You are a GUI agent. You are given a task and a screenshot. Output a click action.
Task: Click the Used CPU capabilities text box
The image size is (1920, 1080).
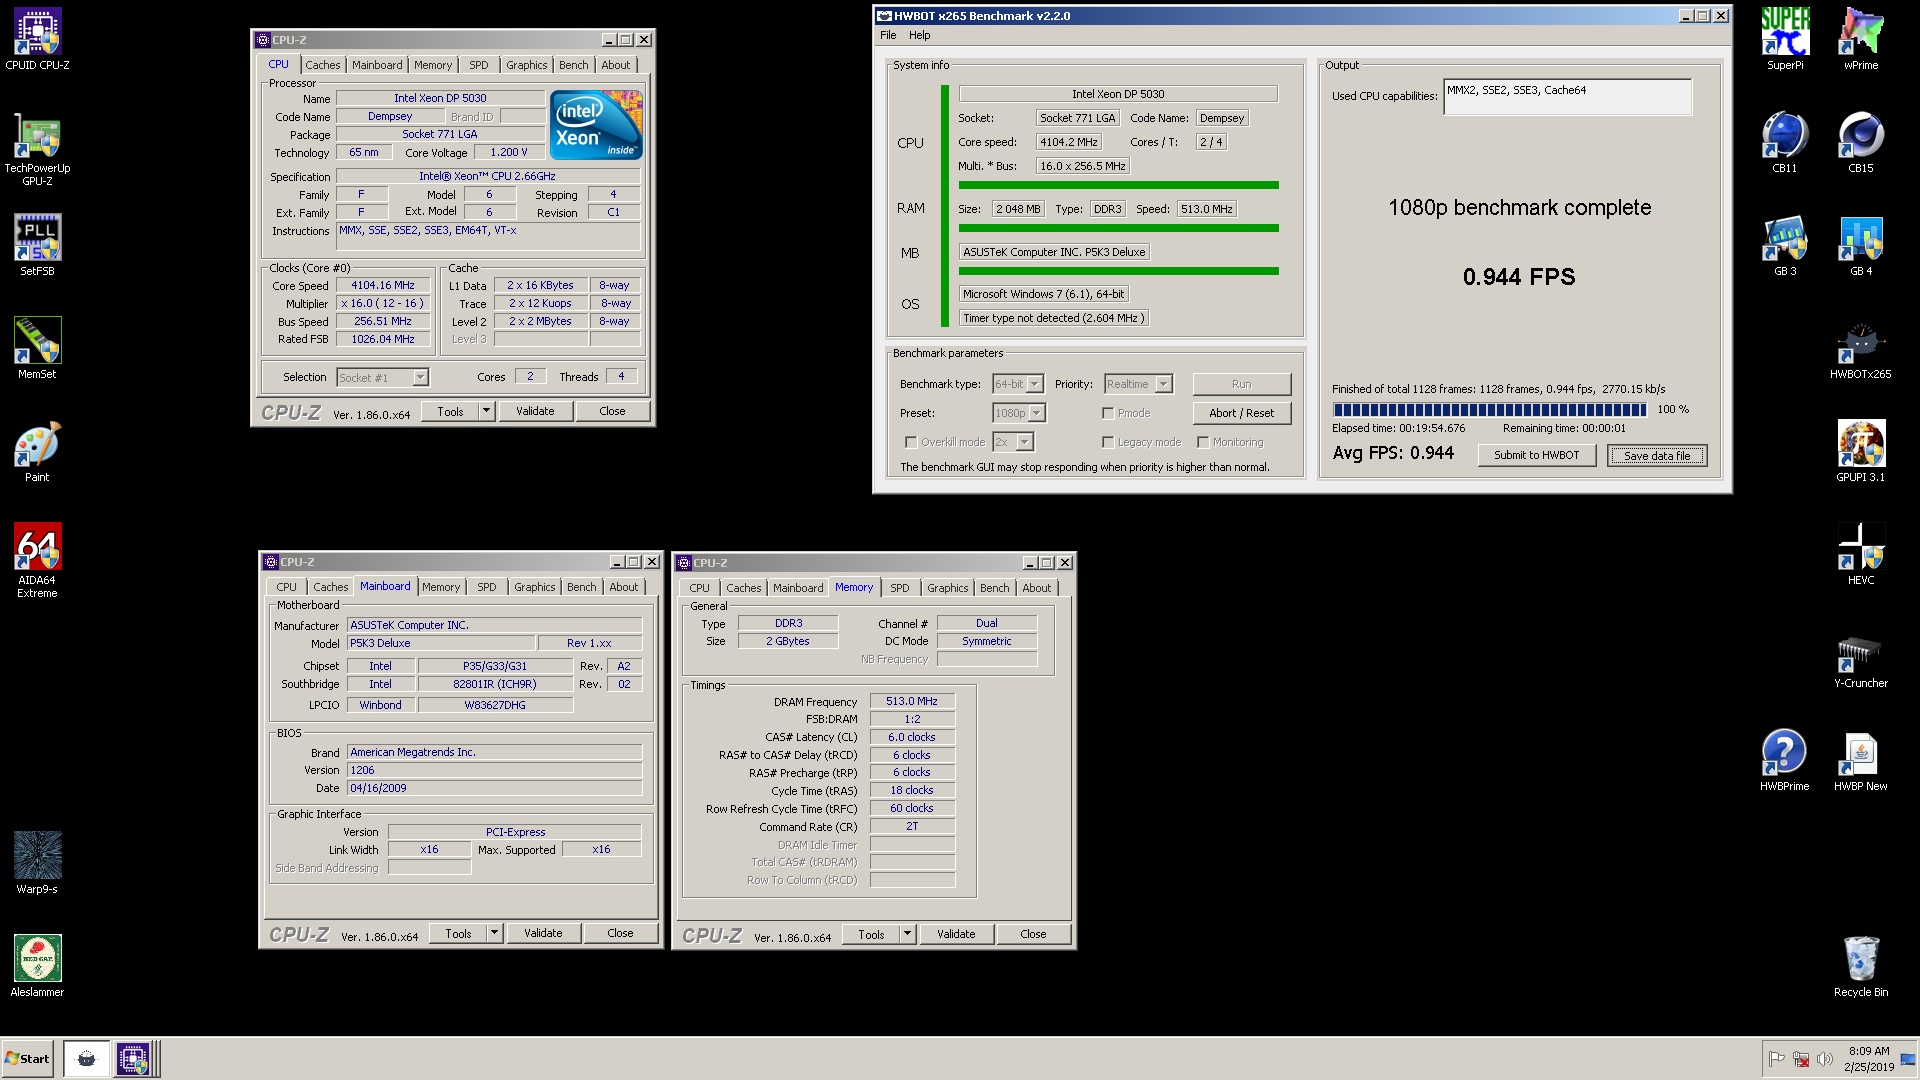coord(1567,97)
